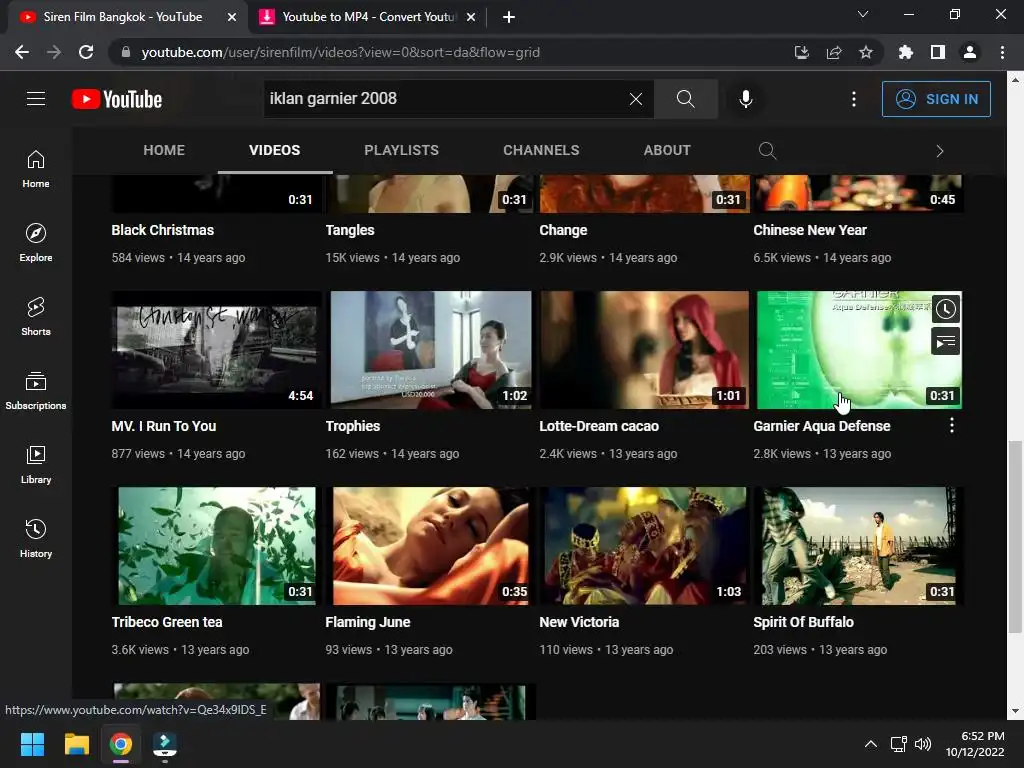Image resolution: width=1024 pixels, height=768 pixels.
Task: Go to Home in the sidebar
Action: click(x=36, y=168)
